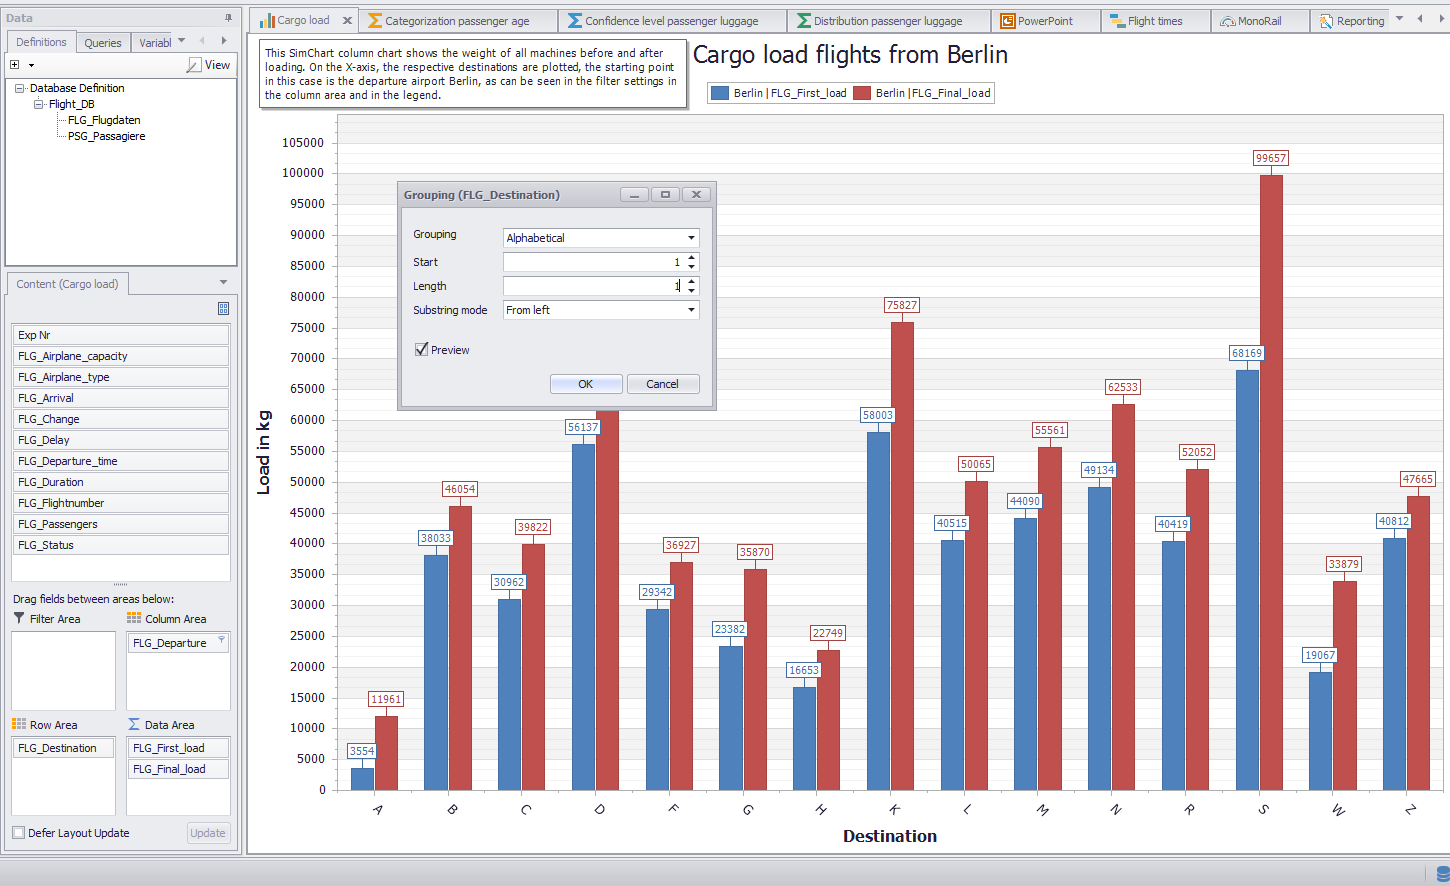Click the View edit icon in Data panel

point(194,65)
